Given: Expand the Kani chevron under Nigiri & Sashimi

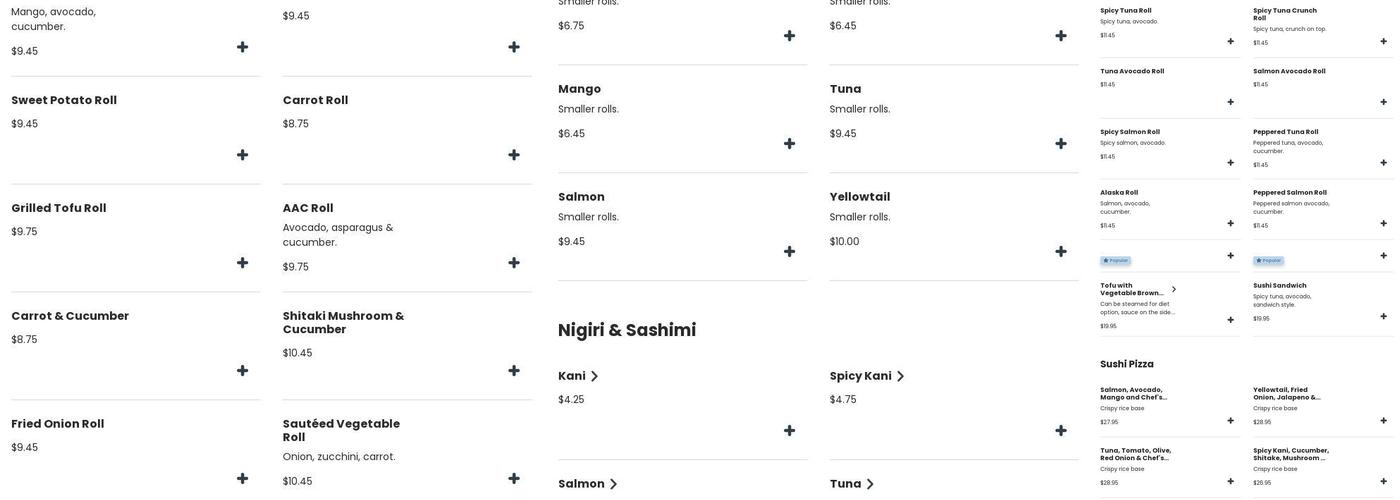Looking at the screenshot, I should [594, 377].
